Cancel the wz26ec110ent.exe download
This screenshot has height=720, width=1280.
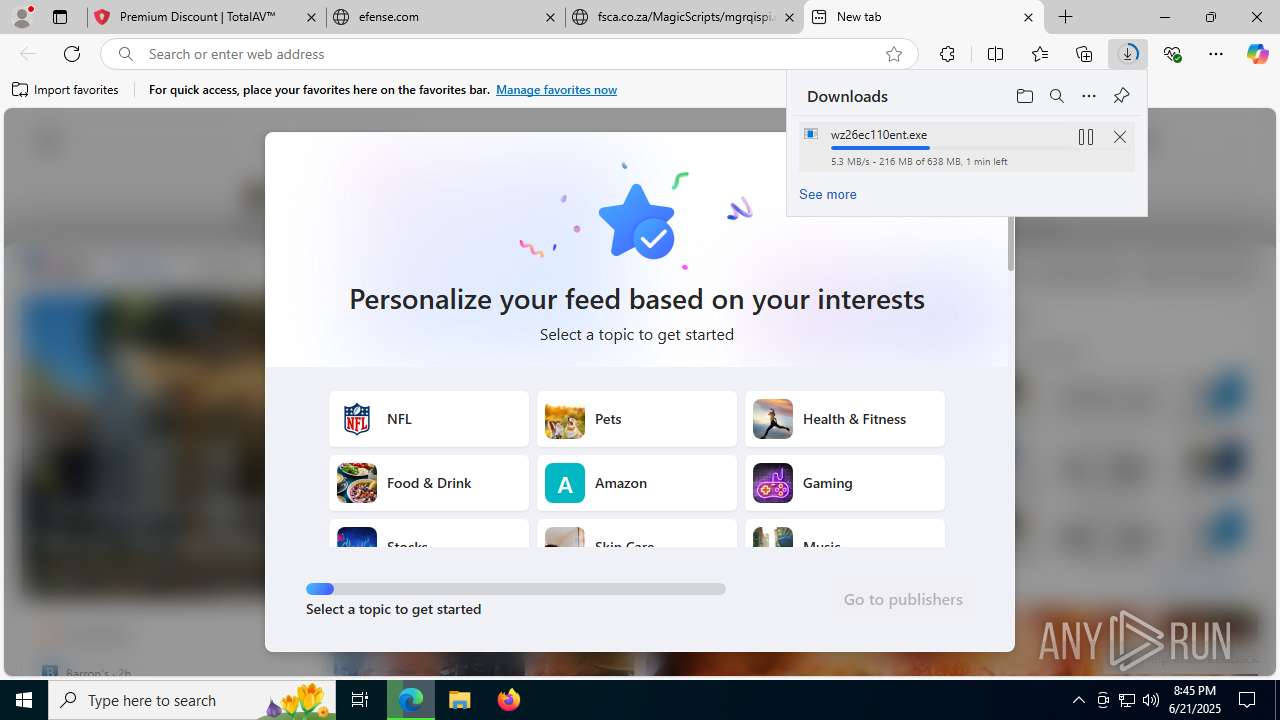pos(1120,137)
